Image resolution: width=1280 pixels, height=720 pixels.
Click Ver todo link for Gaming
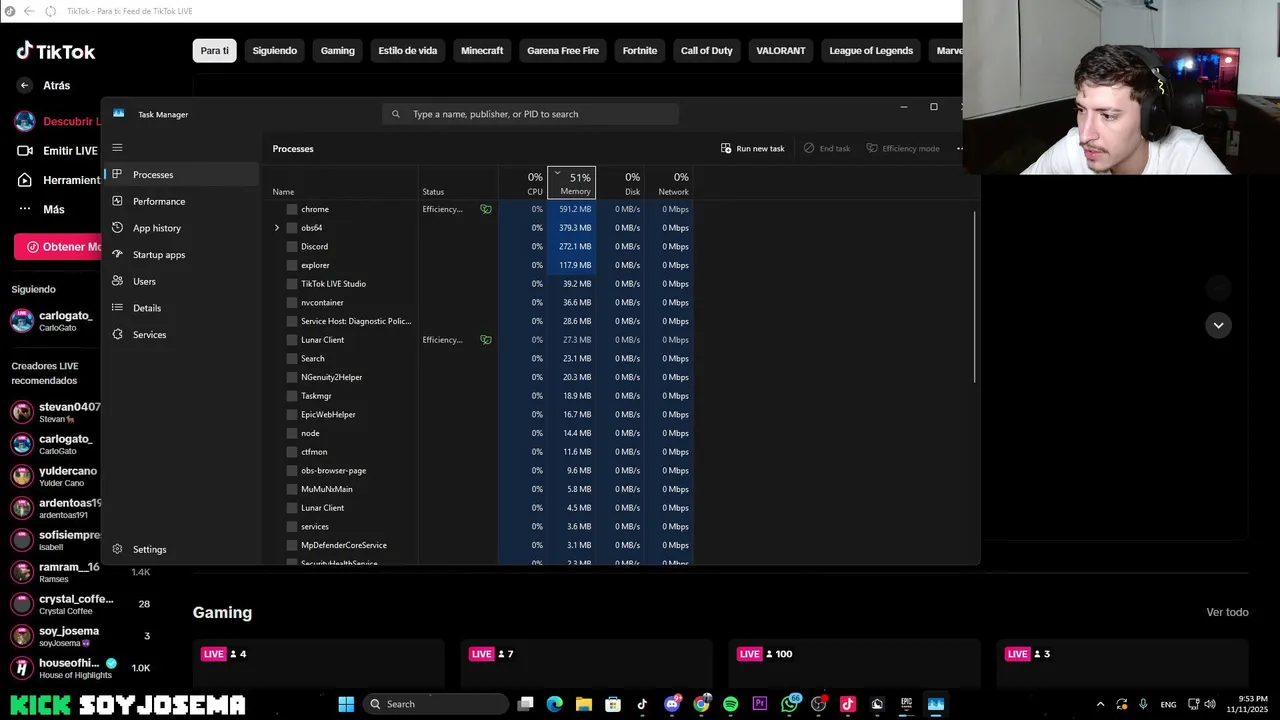point(1227,612)
